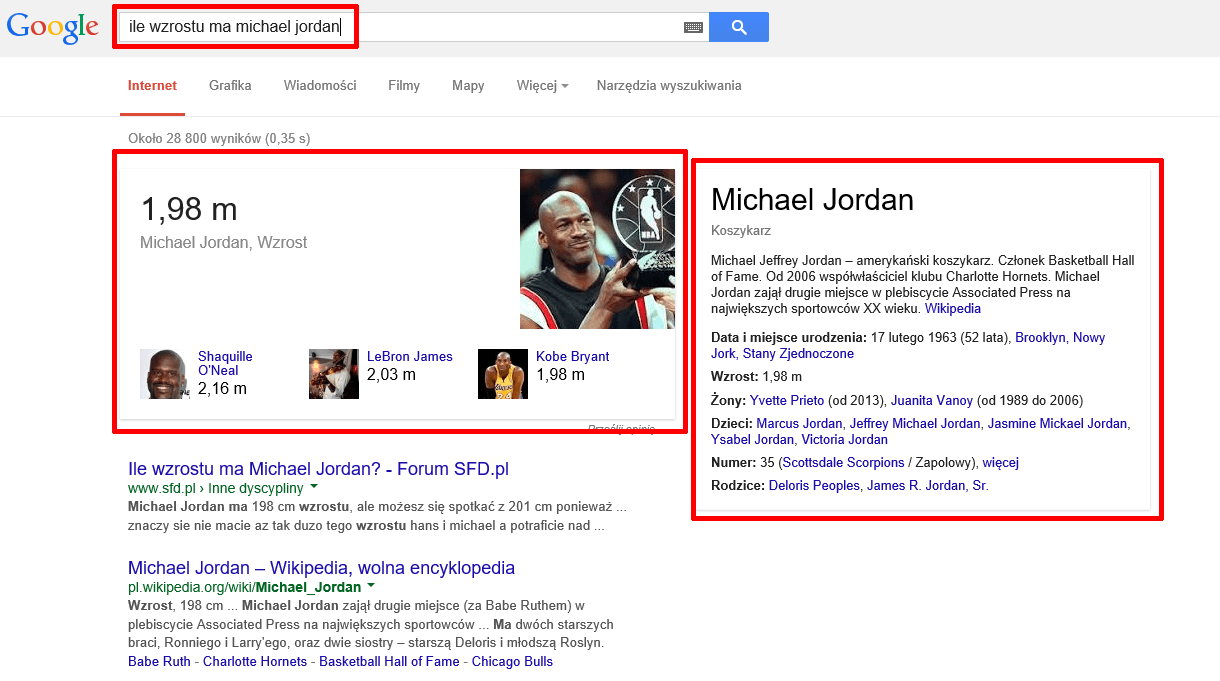The width and height of the screenshot is (1220, 681).
Task: Expand the Więcej dropdown menu
Action: point(542,86)
